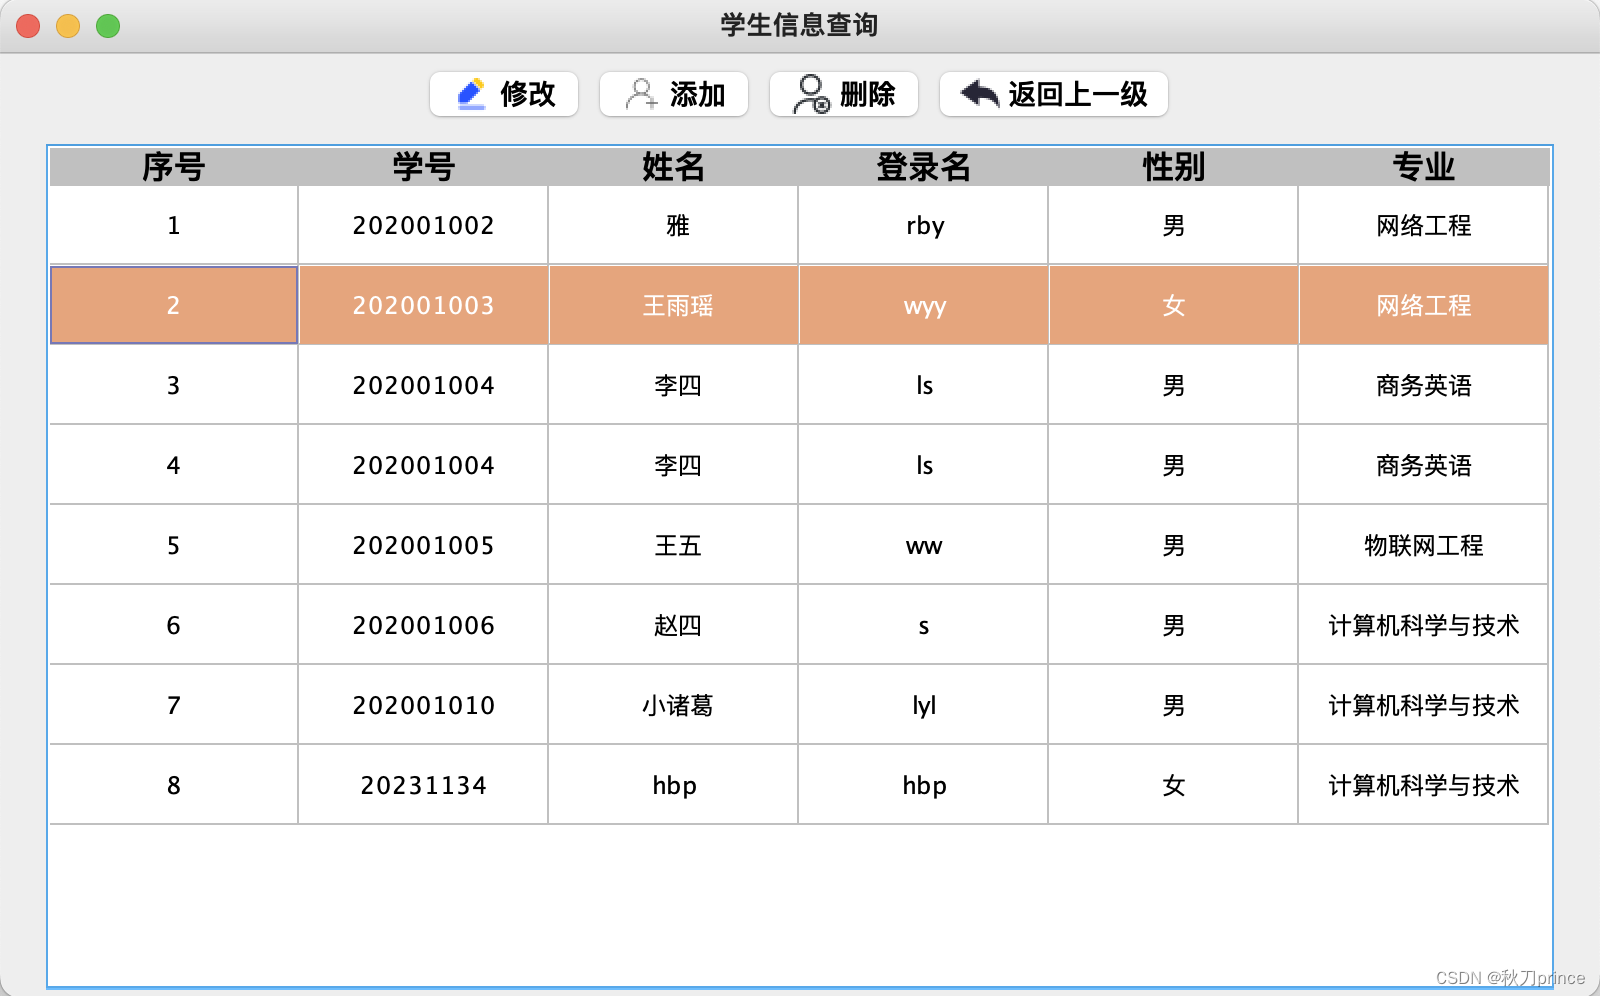Click 网络工程 in row 1
The height and width of the screenshot is (996, 1600).
point(1424,225)
